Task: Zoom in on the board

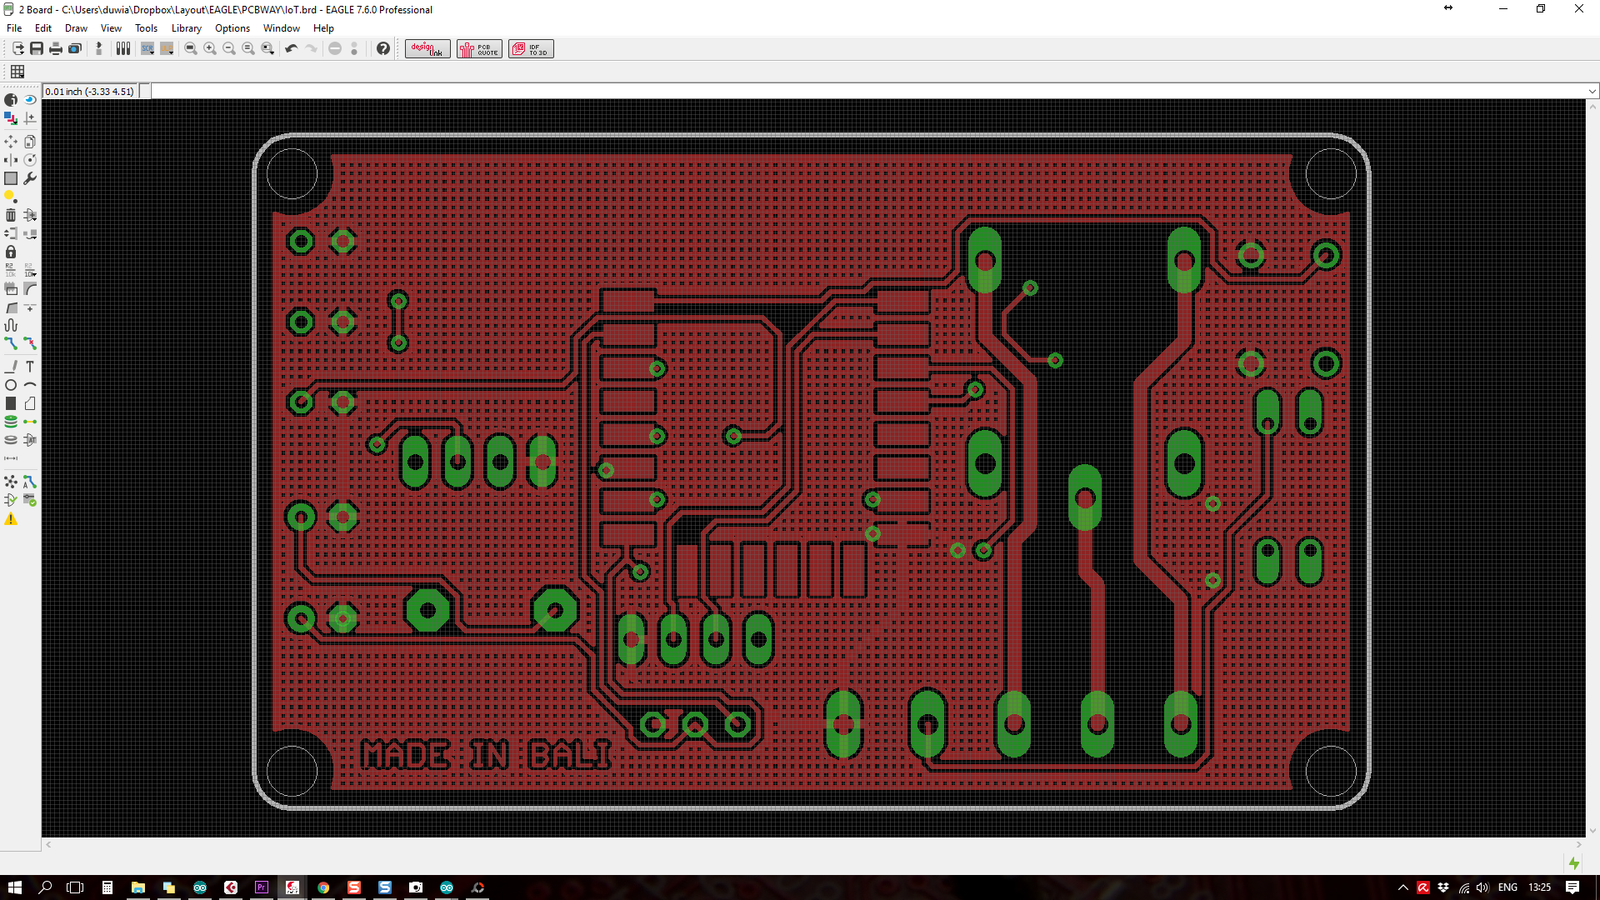Action: click(x=210, y=49)
